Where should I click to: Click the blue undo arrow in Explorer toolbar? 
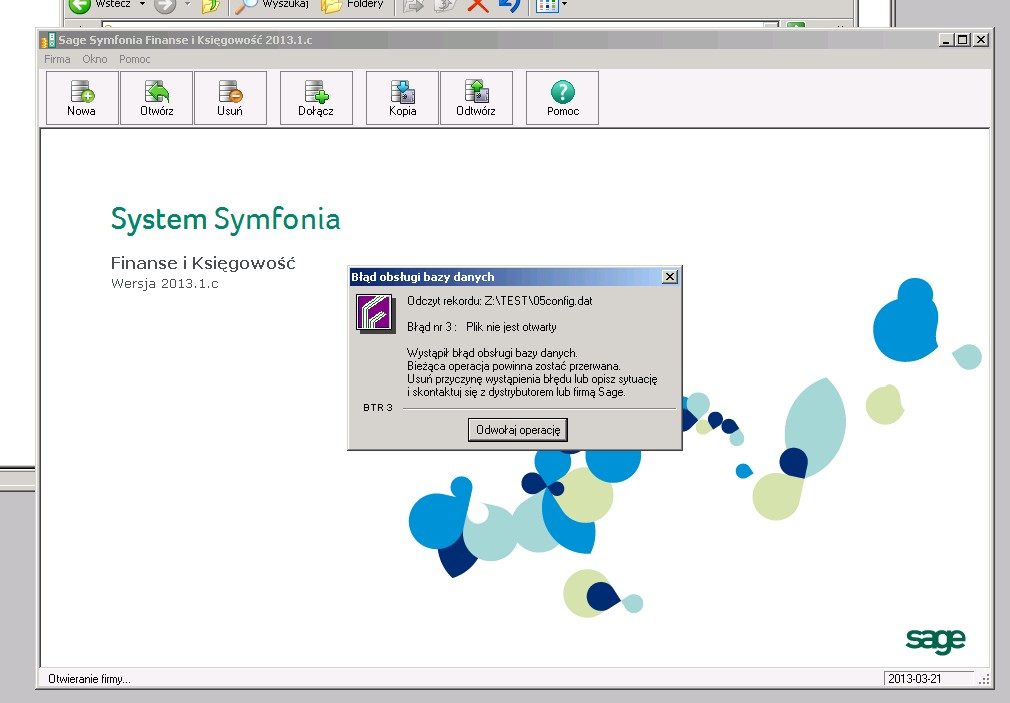tap(509, 5)
